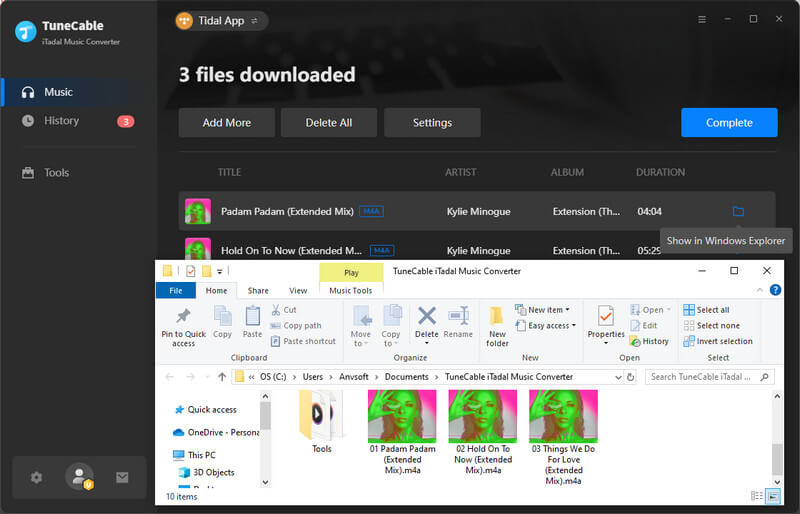Image resolution: width=800 pixels, height=514 pixels.
Task: Open the user account avatar
Action: 80,477
